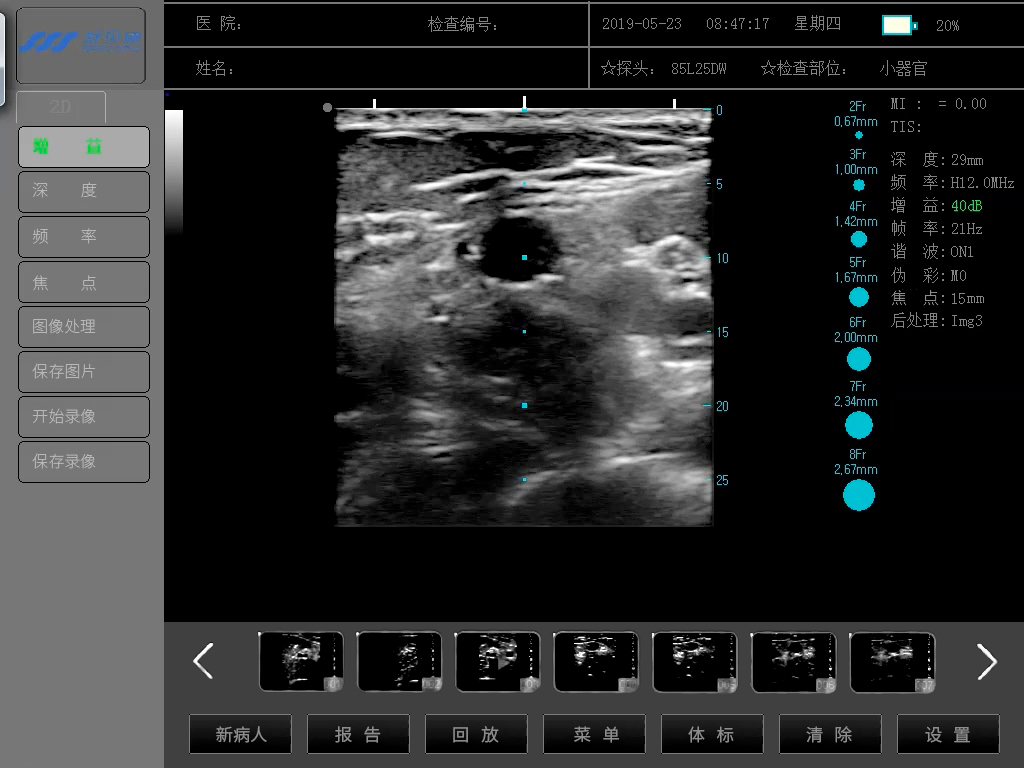Open the first saved image thumbnail
Viewport: 1024px width, 768px height.
click(300, 661)
